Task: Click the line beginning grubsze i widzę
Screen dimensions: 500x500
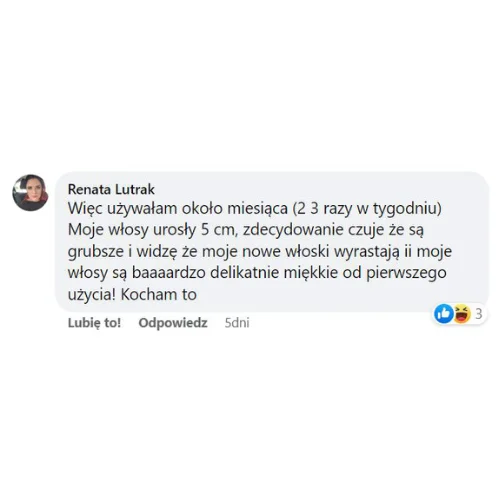Action: click(x=260, y=251)
